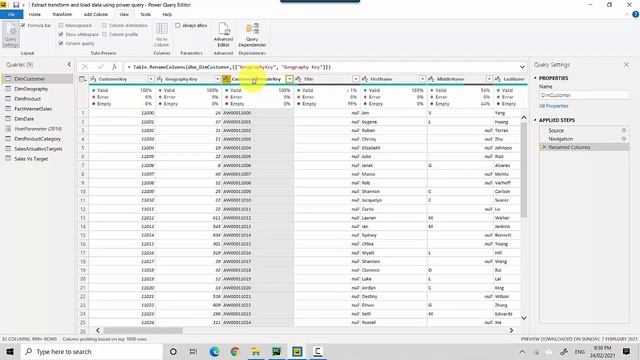This screenshot has width=640, height=360.
Task: Launch the Advanced Editor
Action: [223, 35]
